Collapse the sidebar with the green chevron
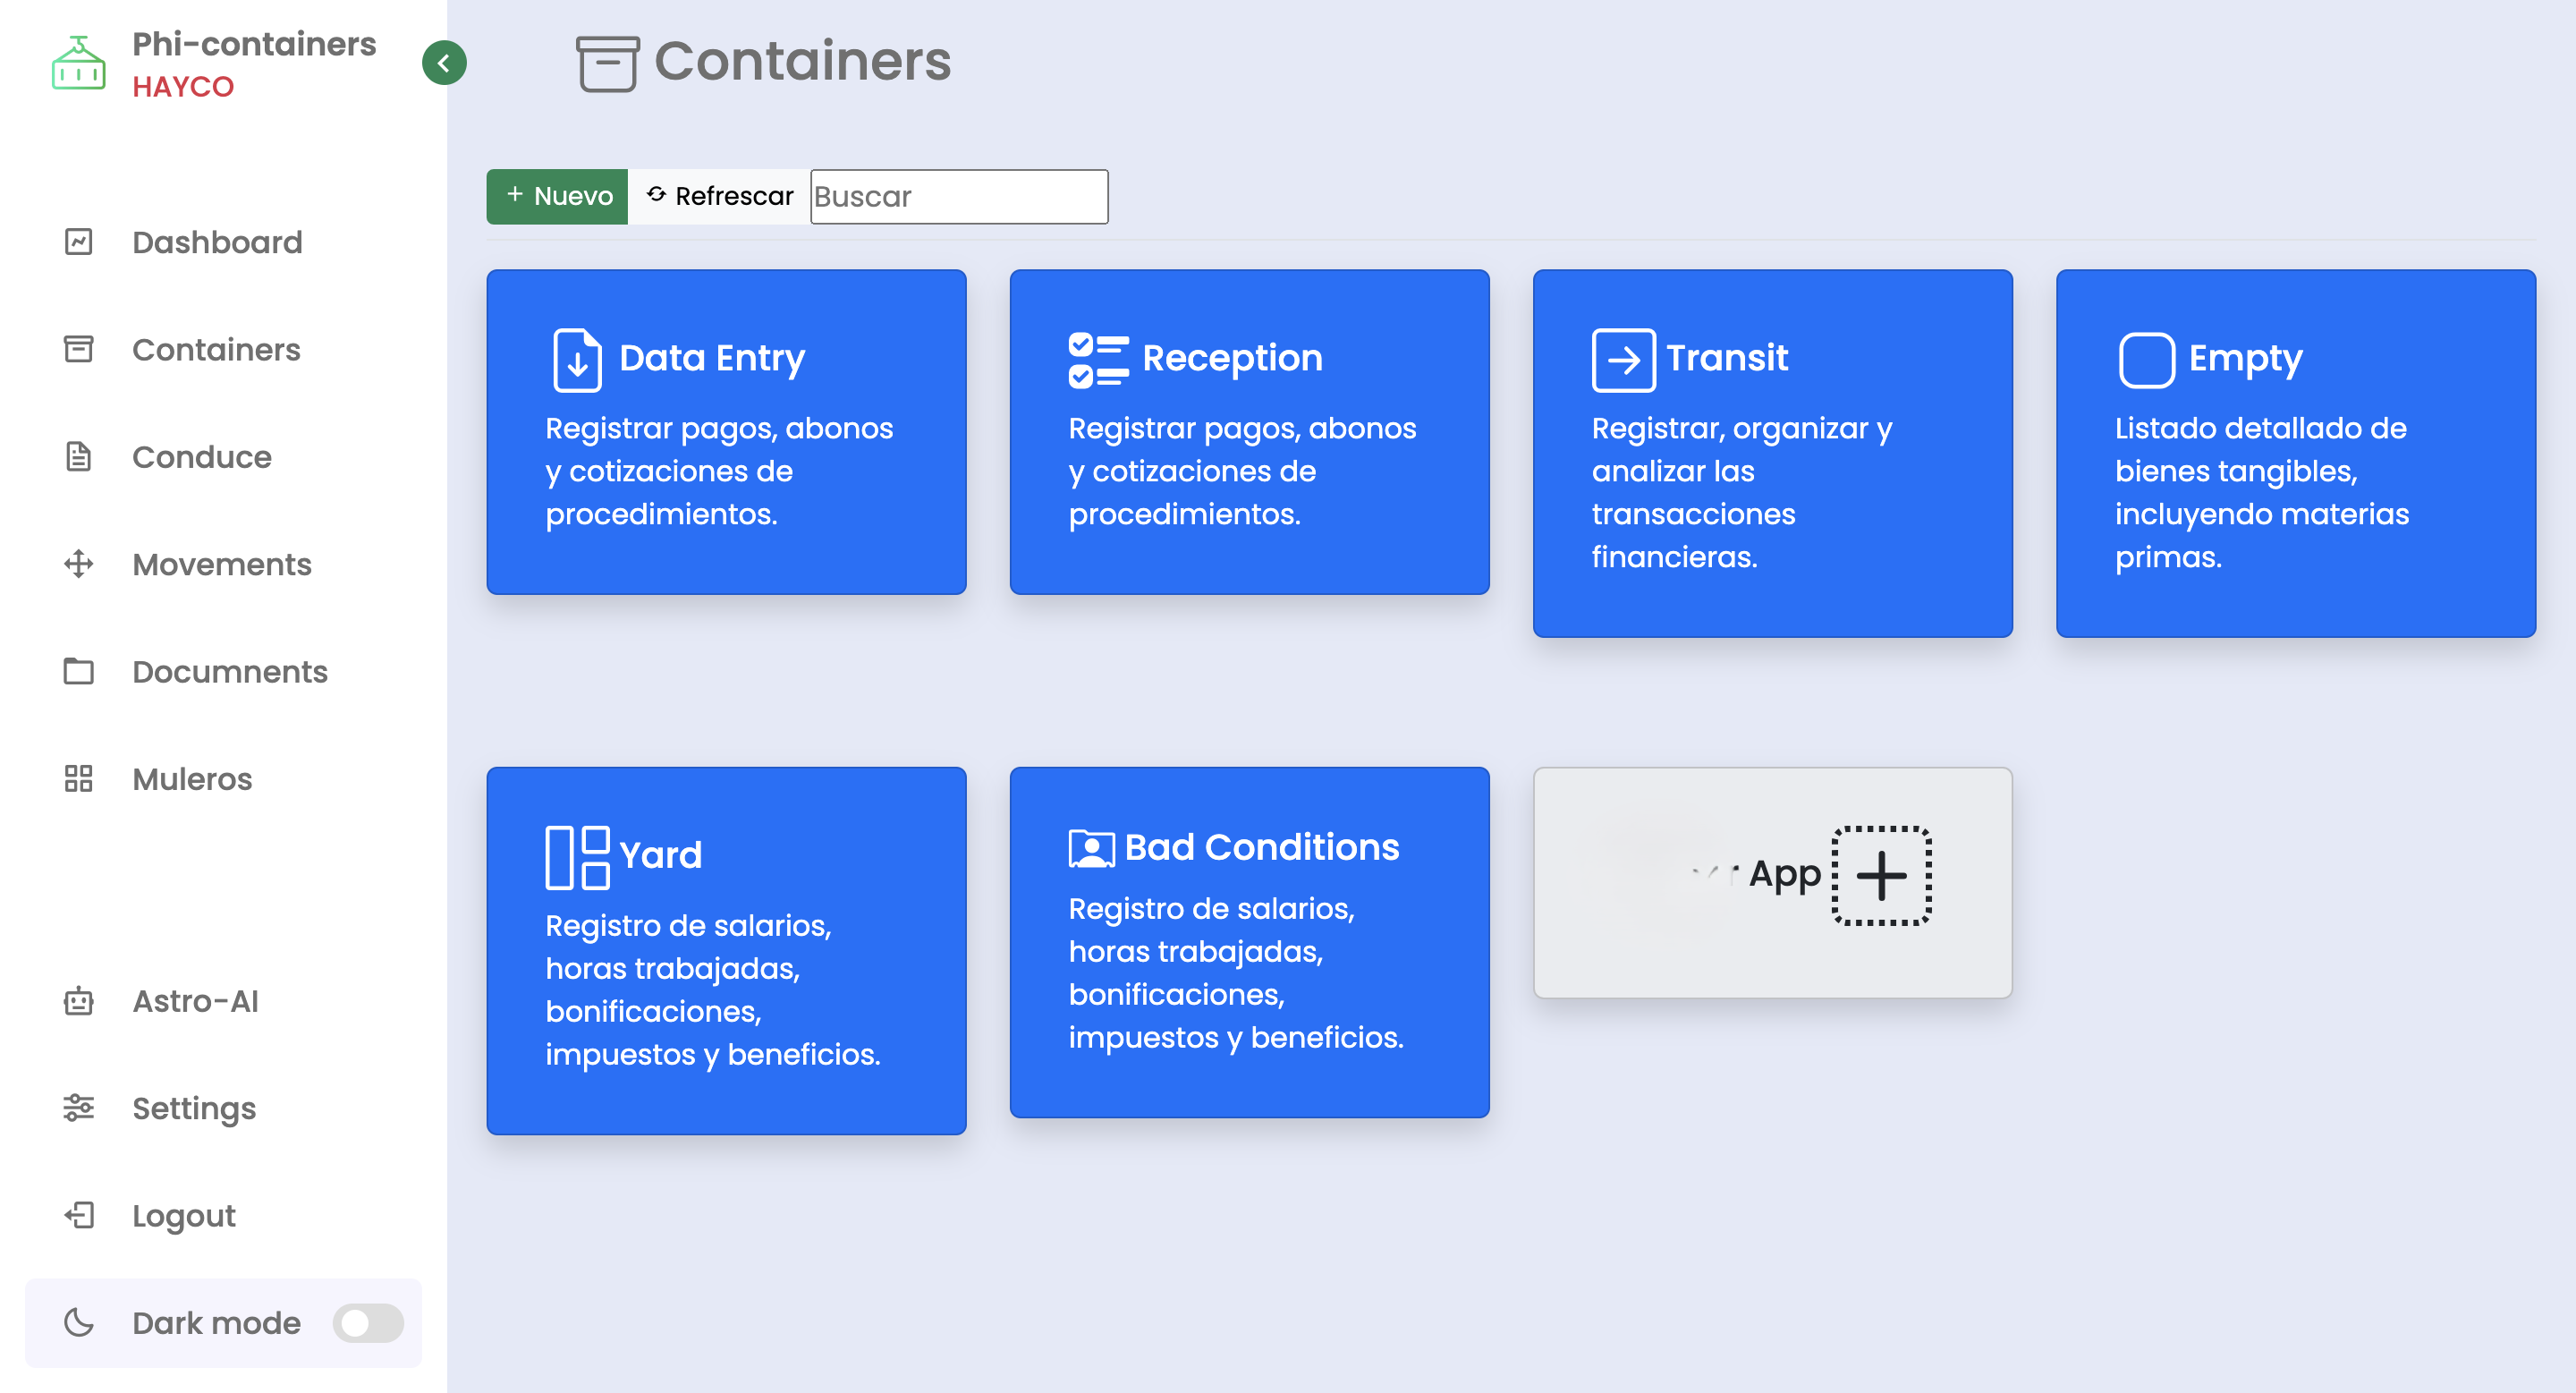 click(444, 63)
